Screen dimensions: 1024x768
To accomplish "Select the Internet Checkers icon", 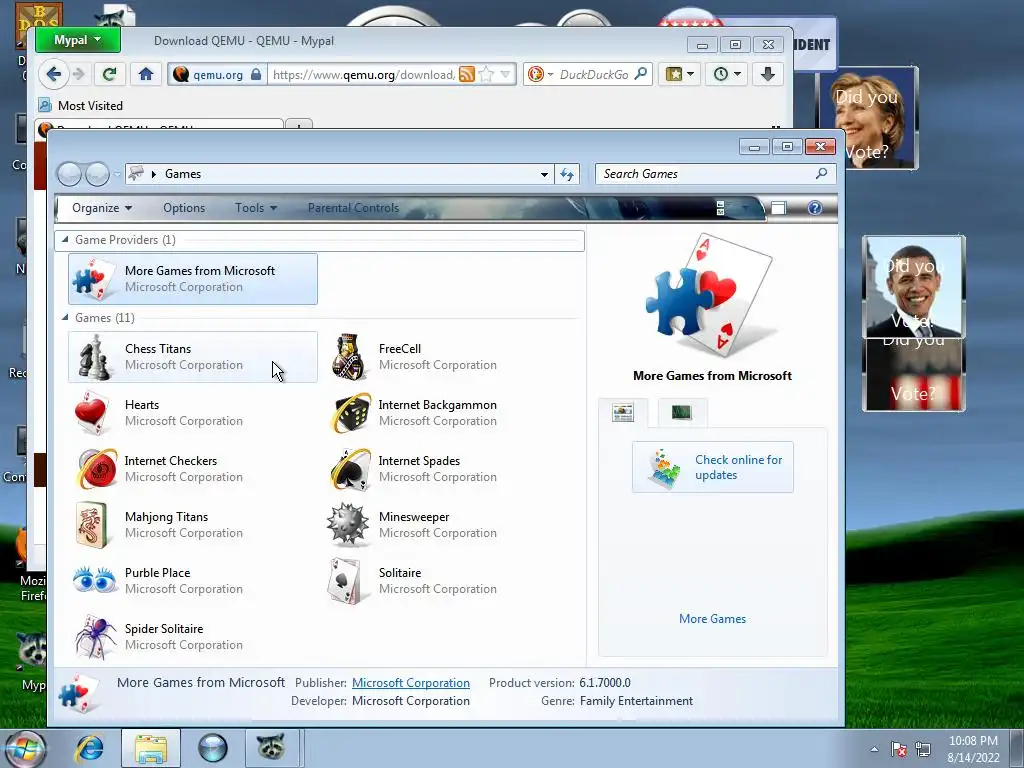I will 96,469.
